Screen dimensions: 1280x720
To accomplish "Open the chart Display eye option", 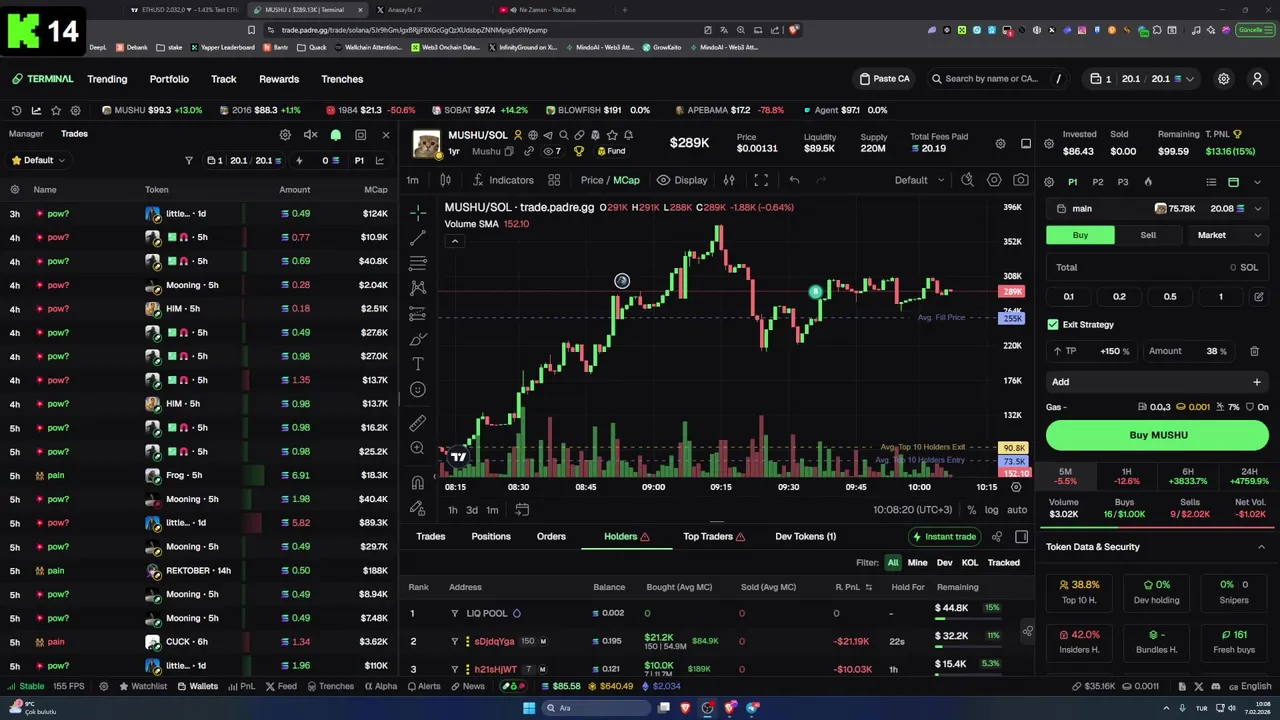I will click(681, 180).
